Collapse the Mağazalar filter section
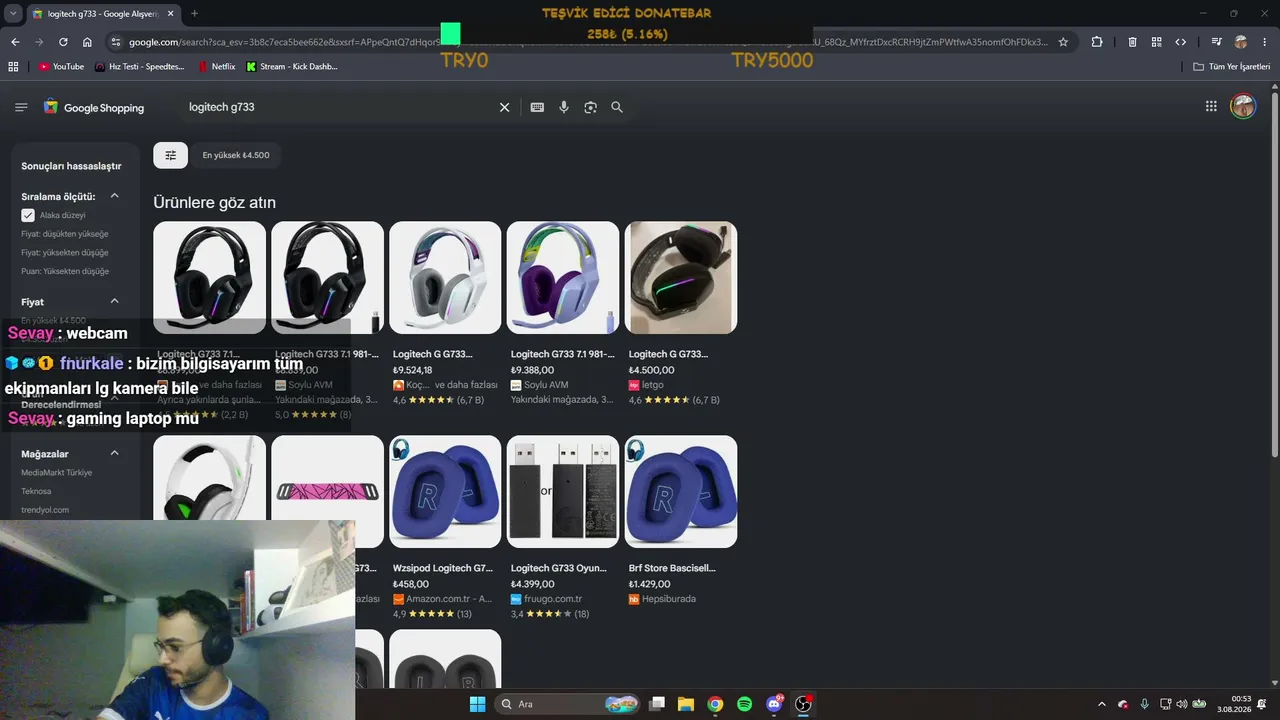This screenshot has width=1280, height=720. coord(114,453)
